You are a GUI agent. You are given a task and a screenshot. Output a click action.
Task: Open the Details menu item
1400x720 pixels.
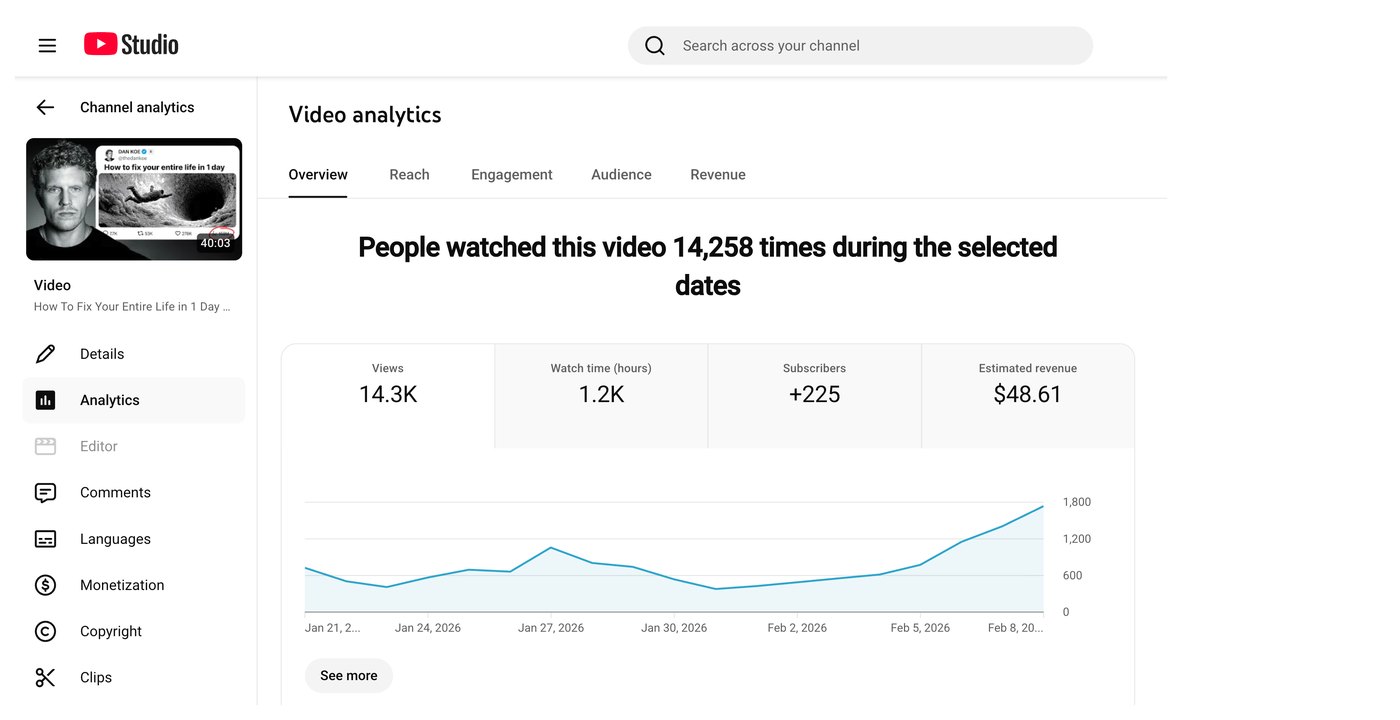[x=133, y=354]
